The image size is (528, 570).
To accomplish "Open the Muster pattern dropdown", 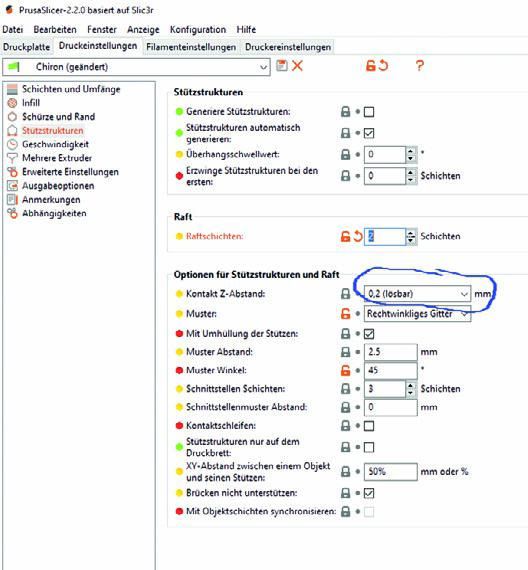I will pos(417,314).
